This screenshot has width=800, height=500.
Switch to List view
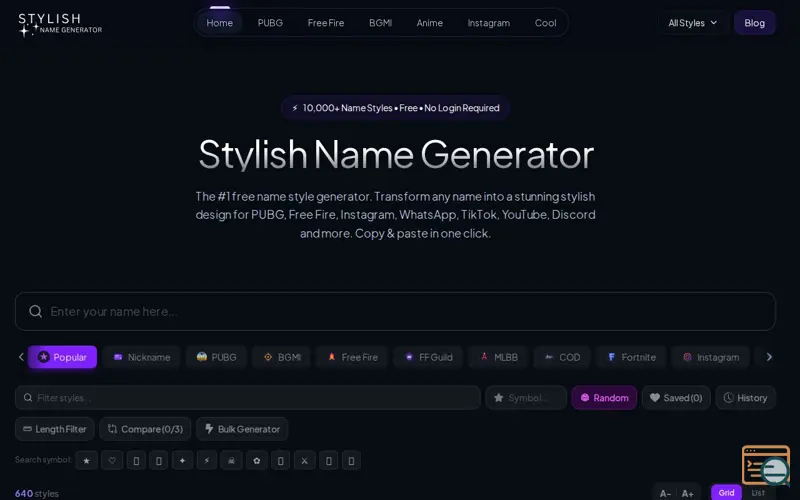pos(758,493)
